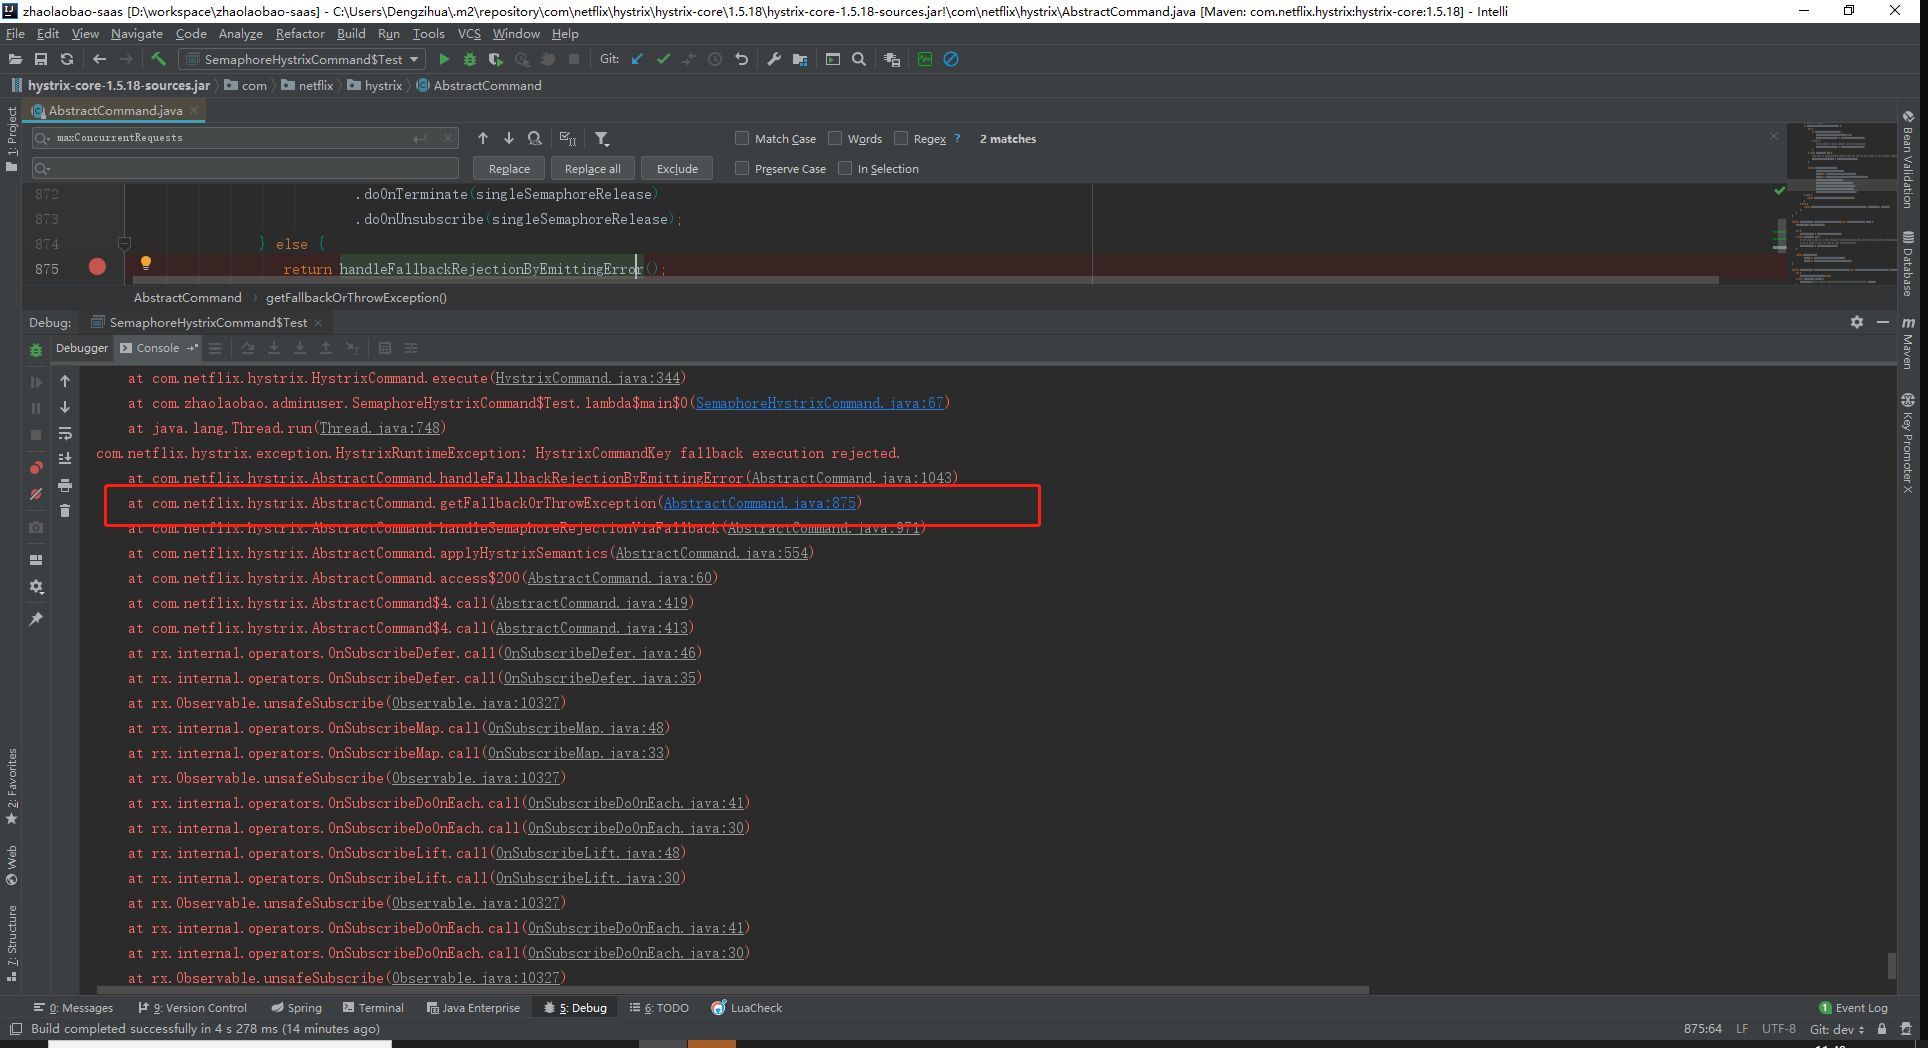Mute breakpoints in the debug sidebar

[35, 494]
